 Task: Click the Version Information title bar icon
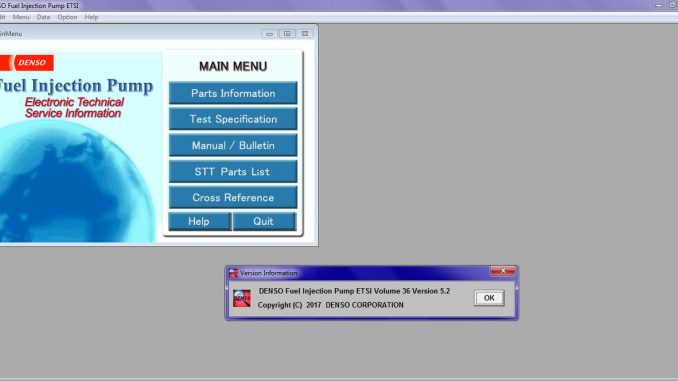[x=233, y=273]
